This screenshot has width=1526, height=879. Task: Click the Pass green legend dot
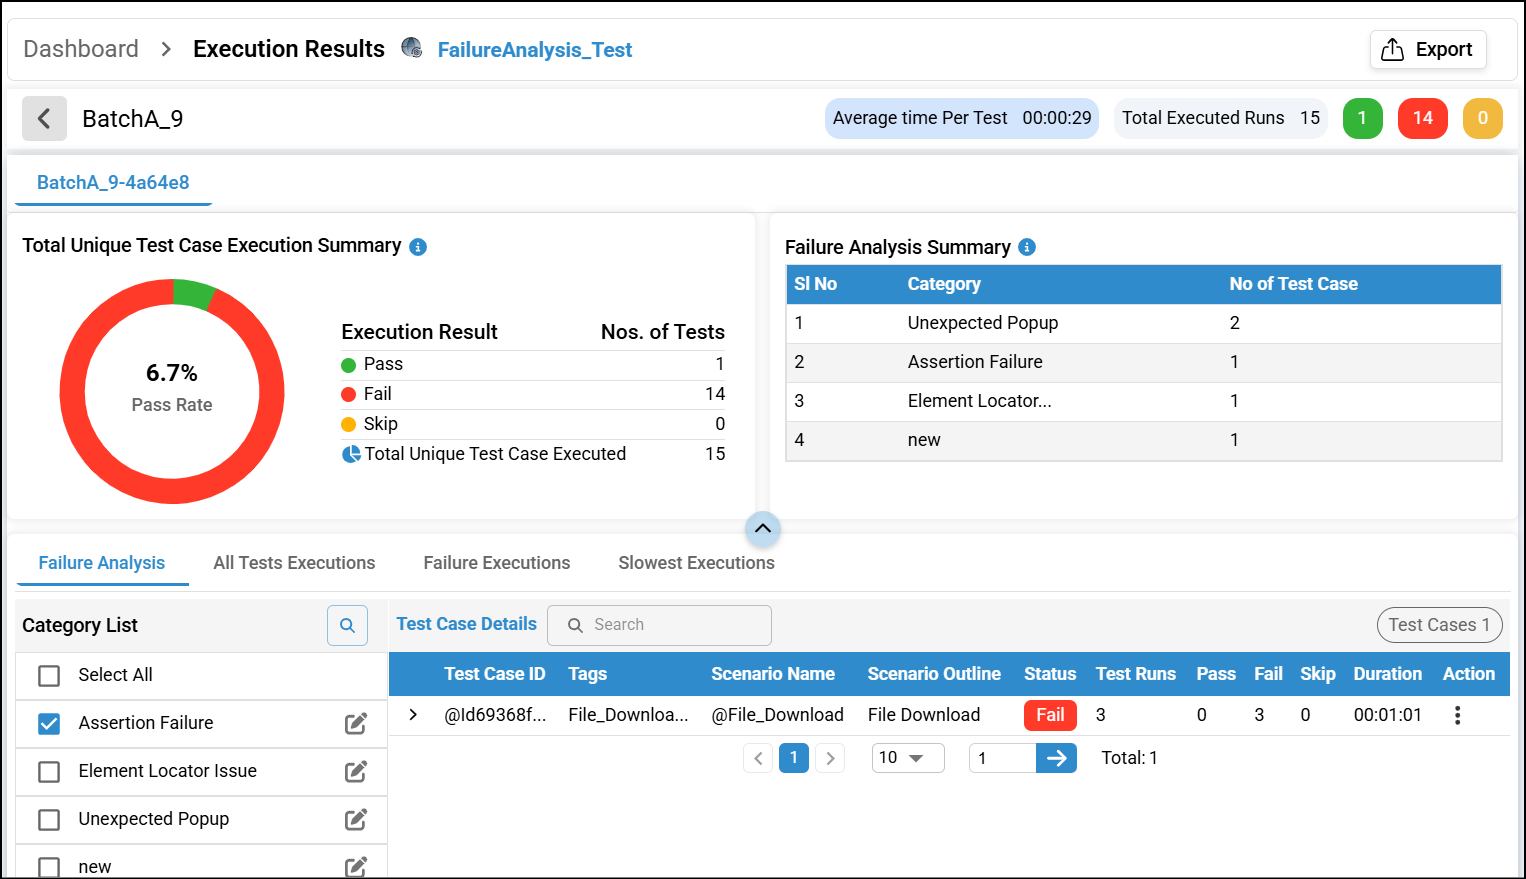click(x=349, y=365)
